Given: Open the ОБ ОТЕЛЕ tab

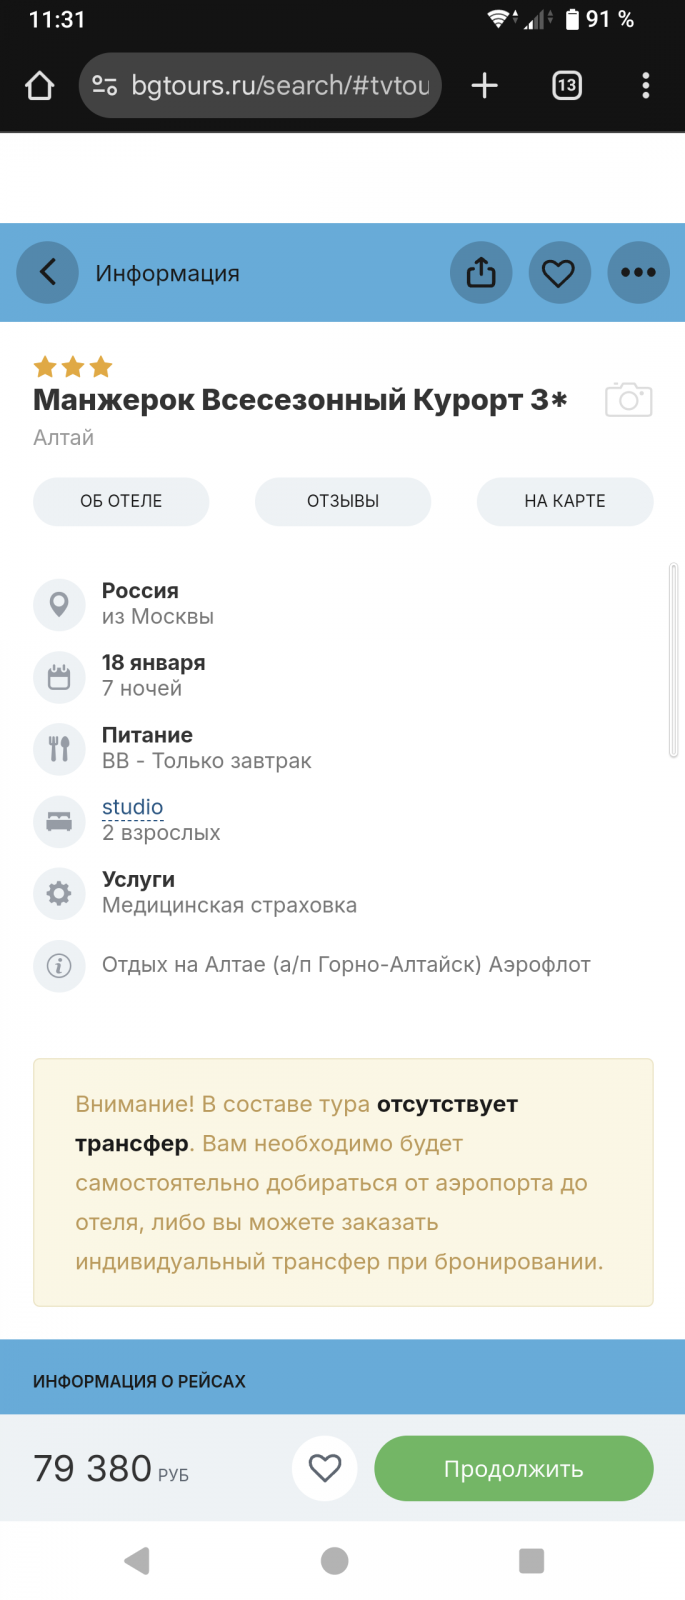Looking at the screenshot, I should click(x=121, y=501).
